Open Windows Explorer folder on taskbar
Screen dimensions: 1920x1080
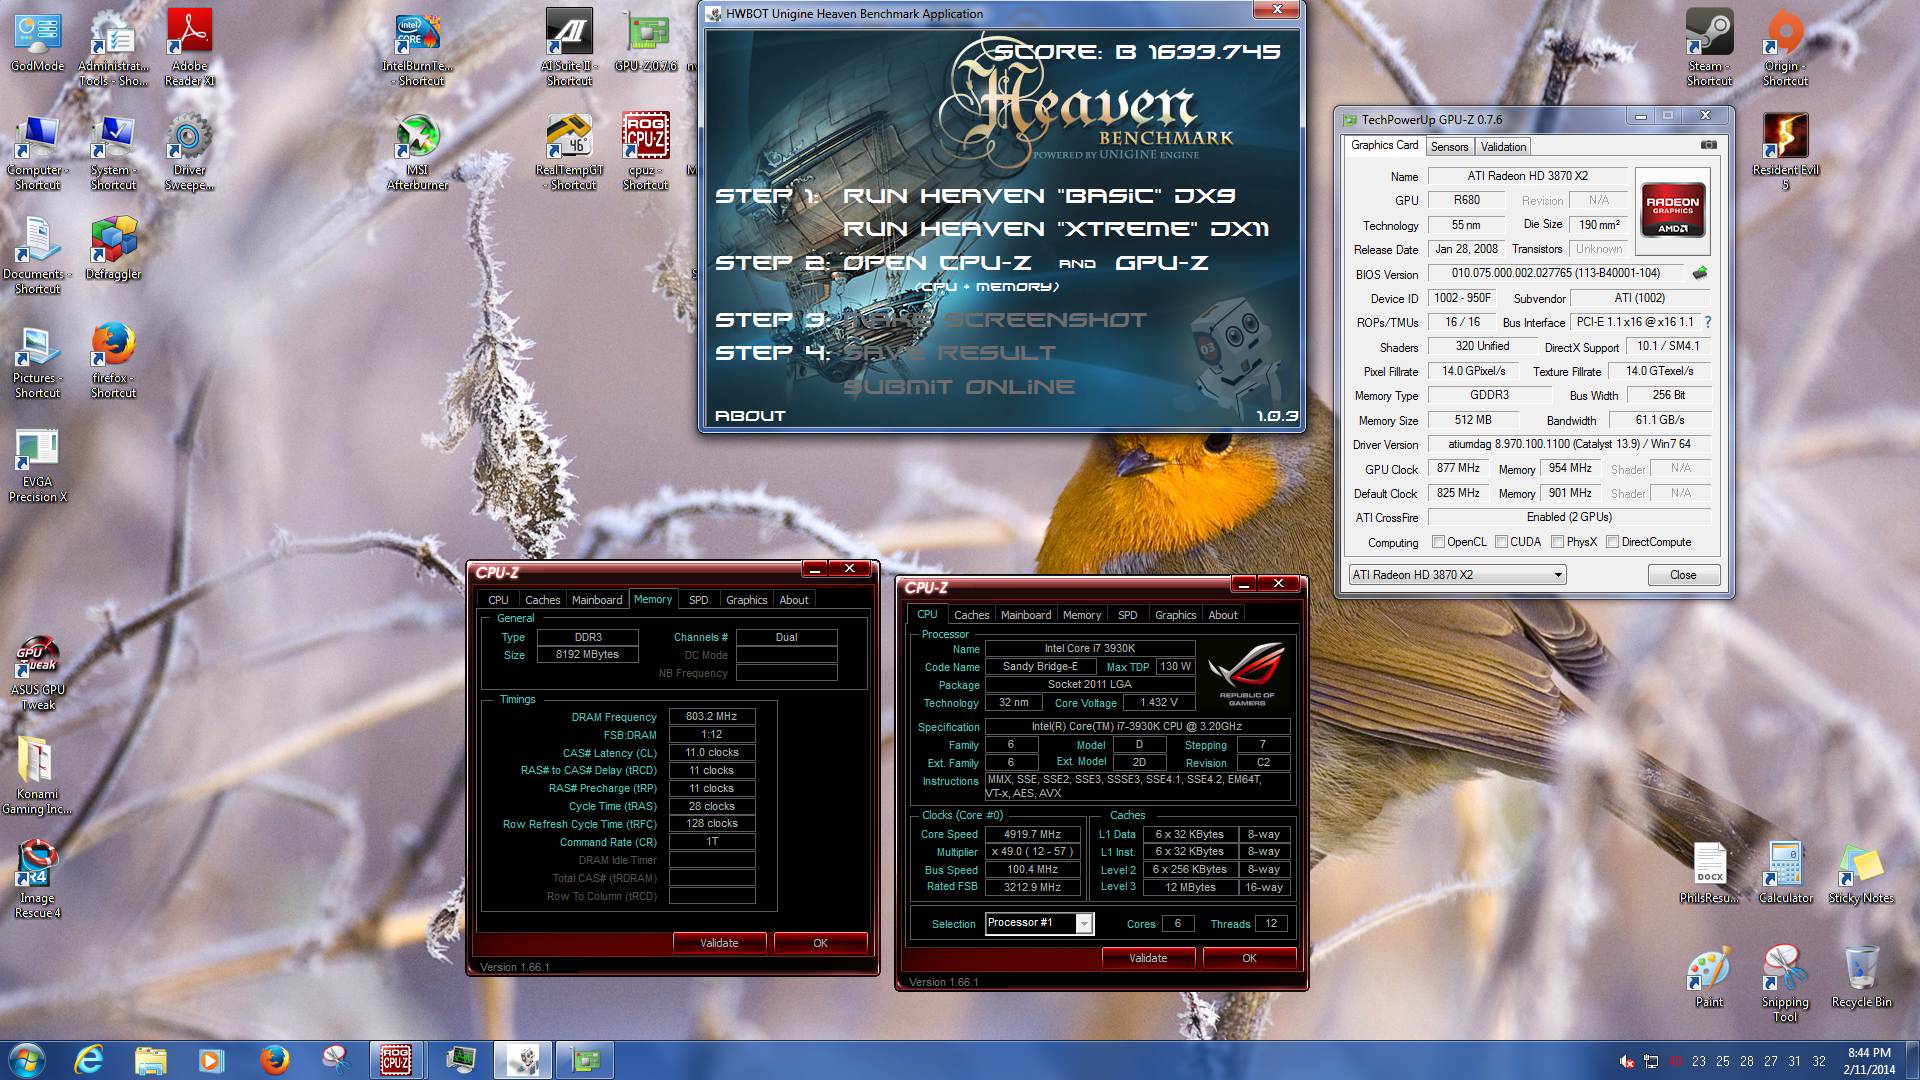150,1060
